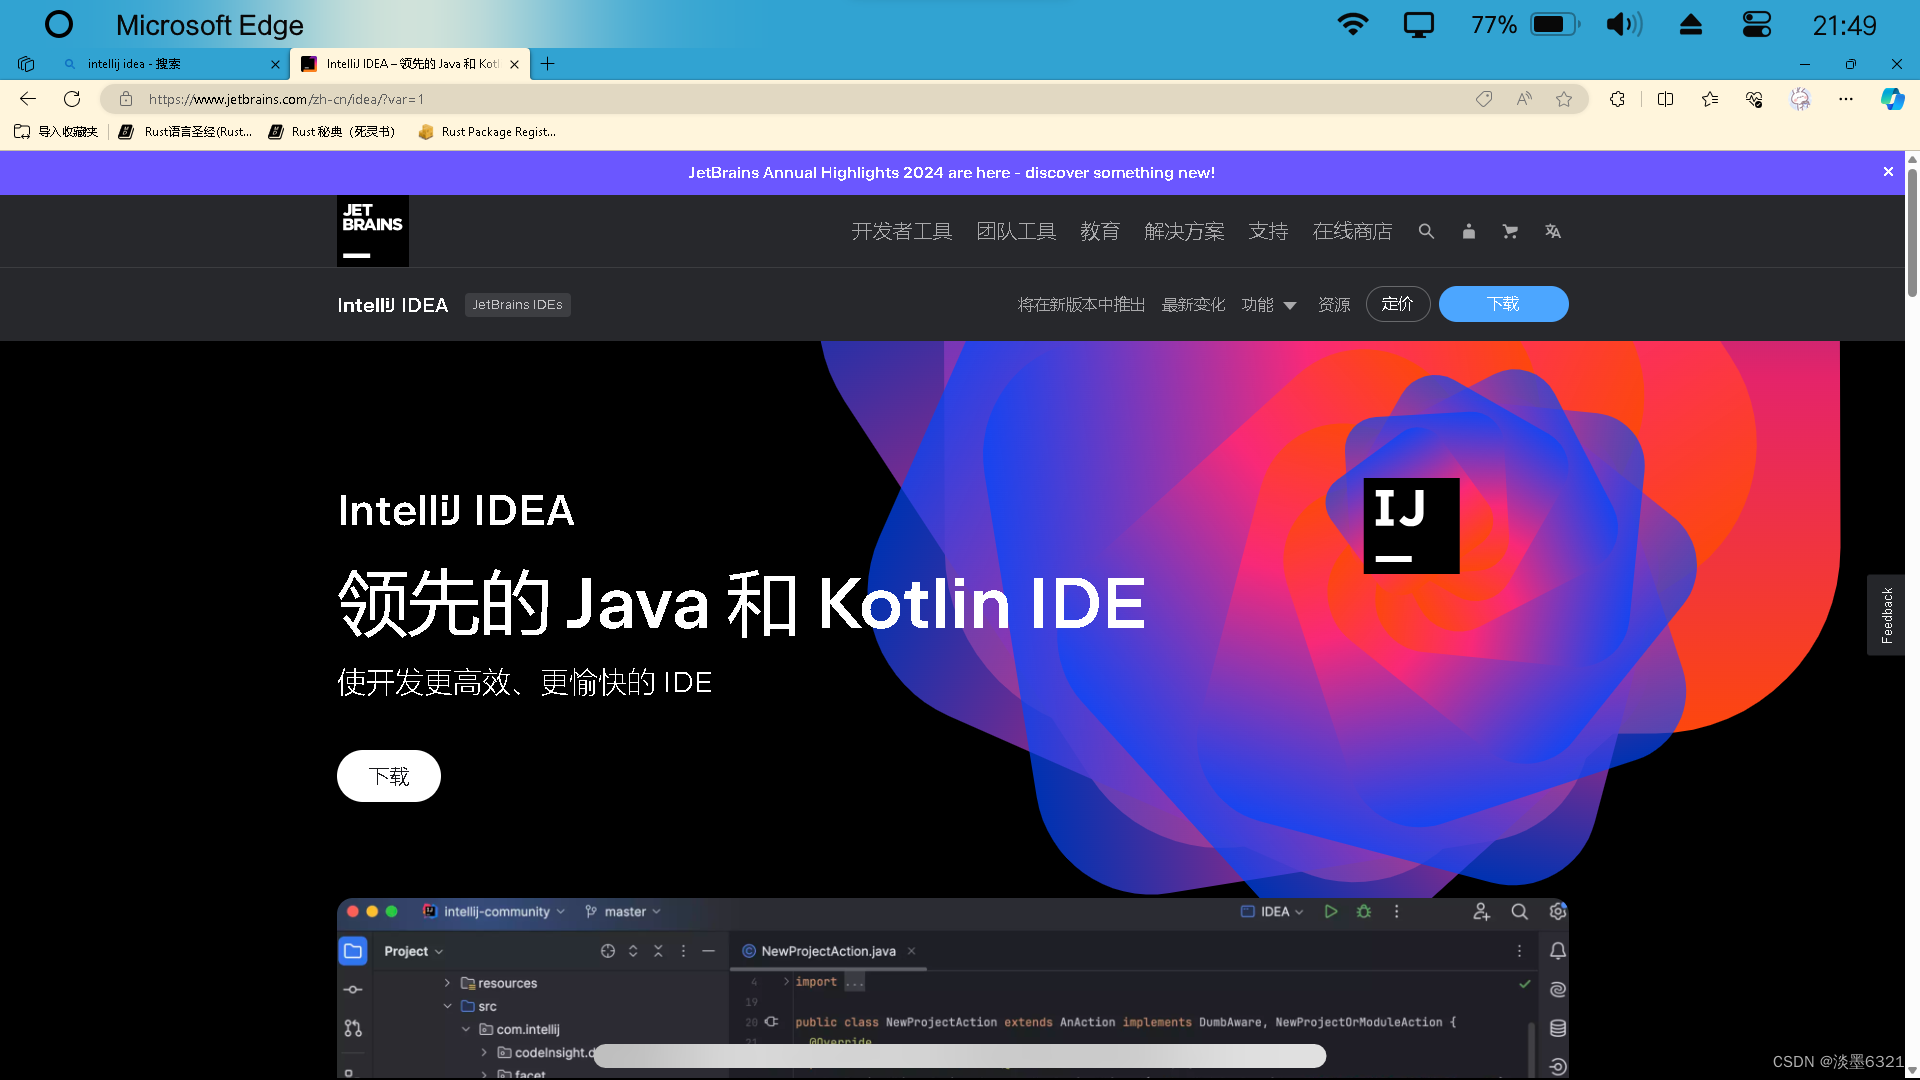
Task: Open 解决方案 menu
Action: [x=1184, y=231]
